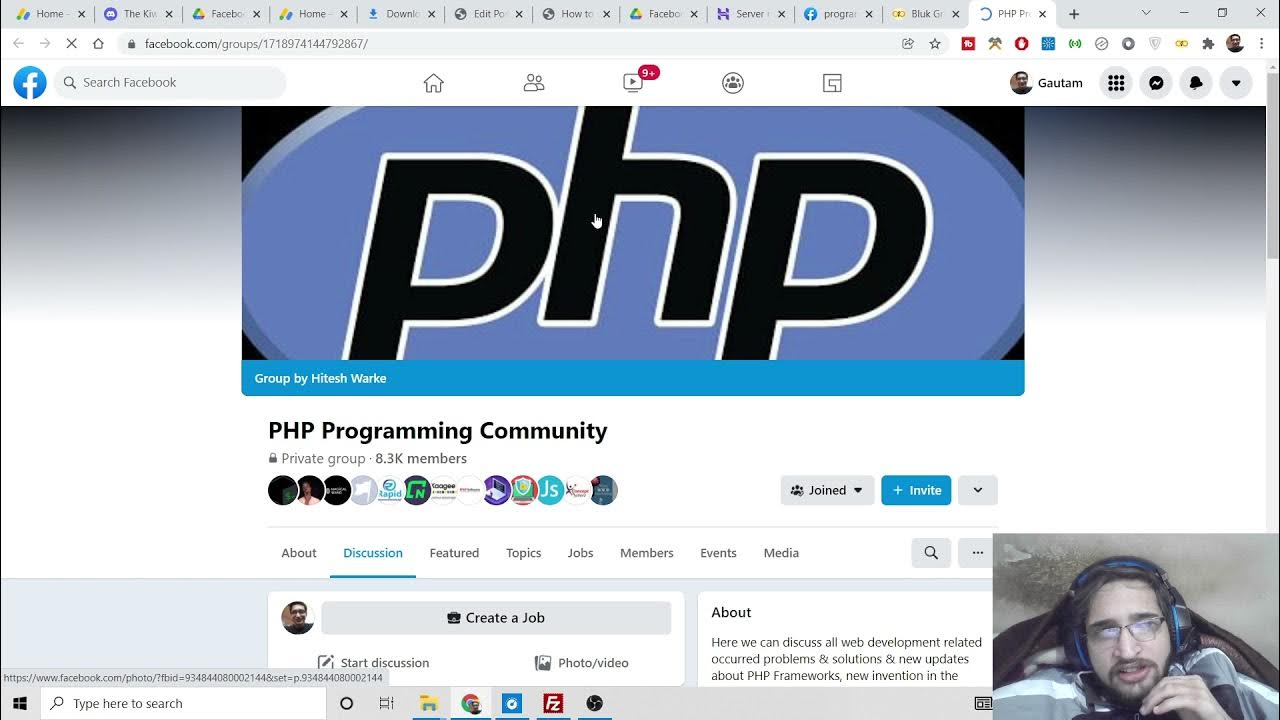Open the notifications bell icon
Viewport: 1280px width, 720px height.
coord(1196,83)
